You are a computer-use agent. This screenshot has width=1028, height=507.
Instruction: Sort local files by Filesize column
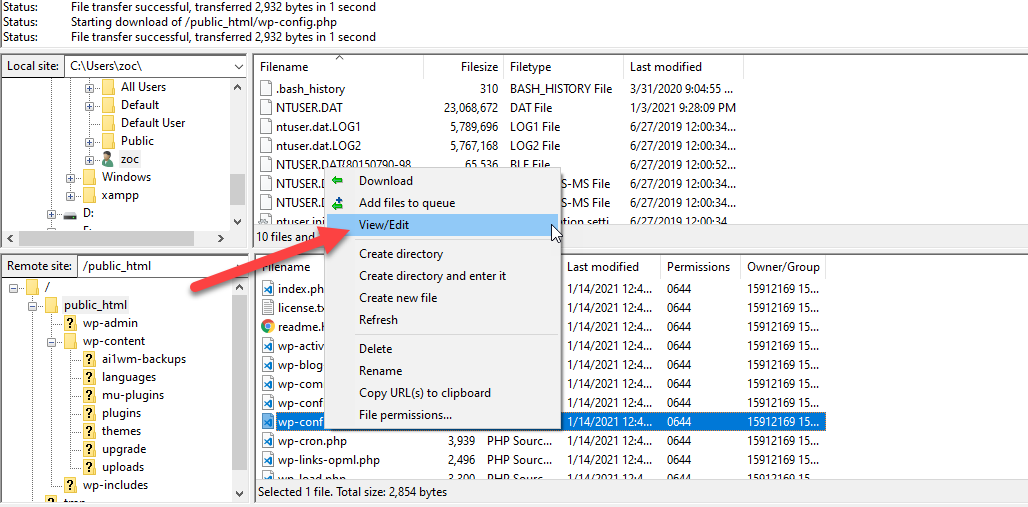click(464, 67)
